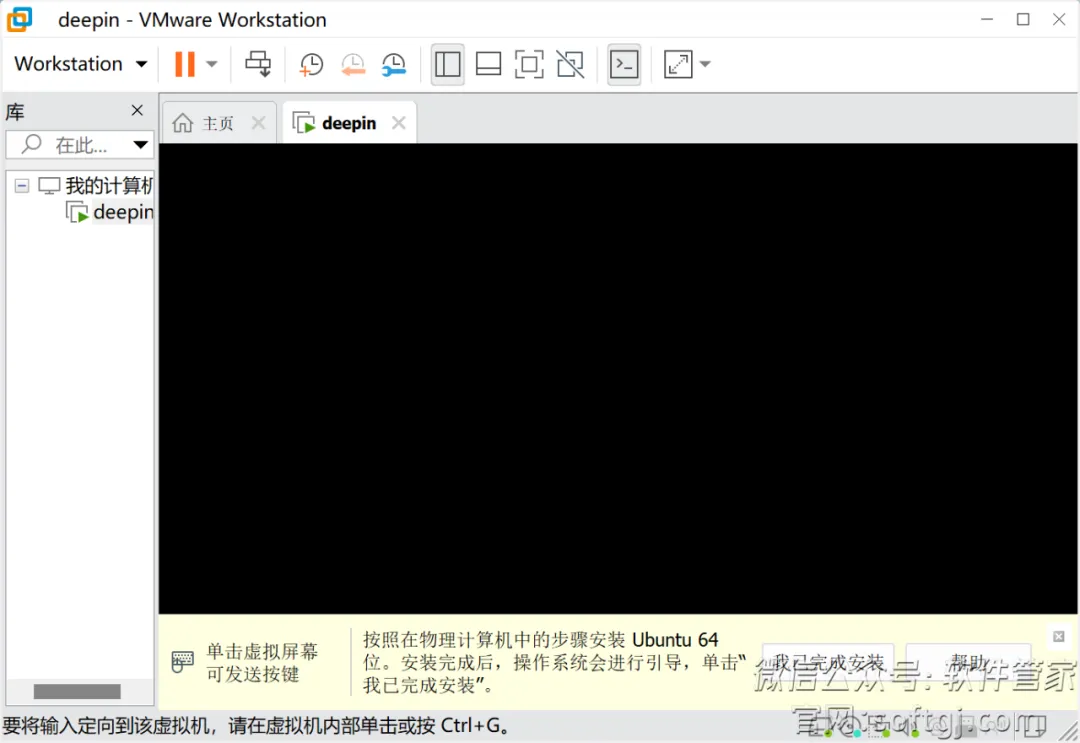Close the 主页 tab
The height and width of the screenshot is (743, 1080).
[258, 123]
